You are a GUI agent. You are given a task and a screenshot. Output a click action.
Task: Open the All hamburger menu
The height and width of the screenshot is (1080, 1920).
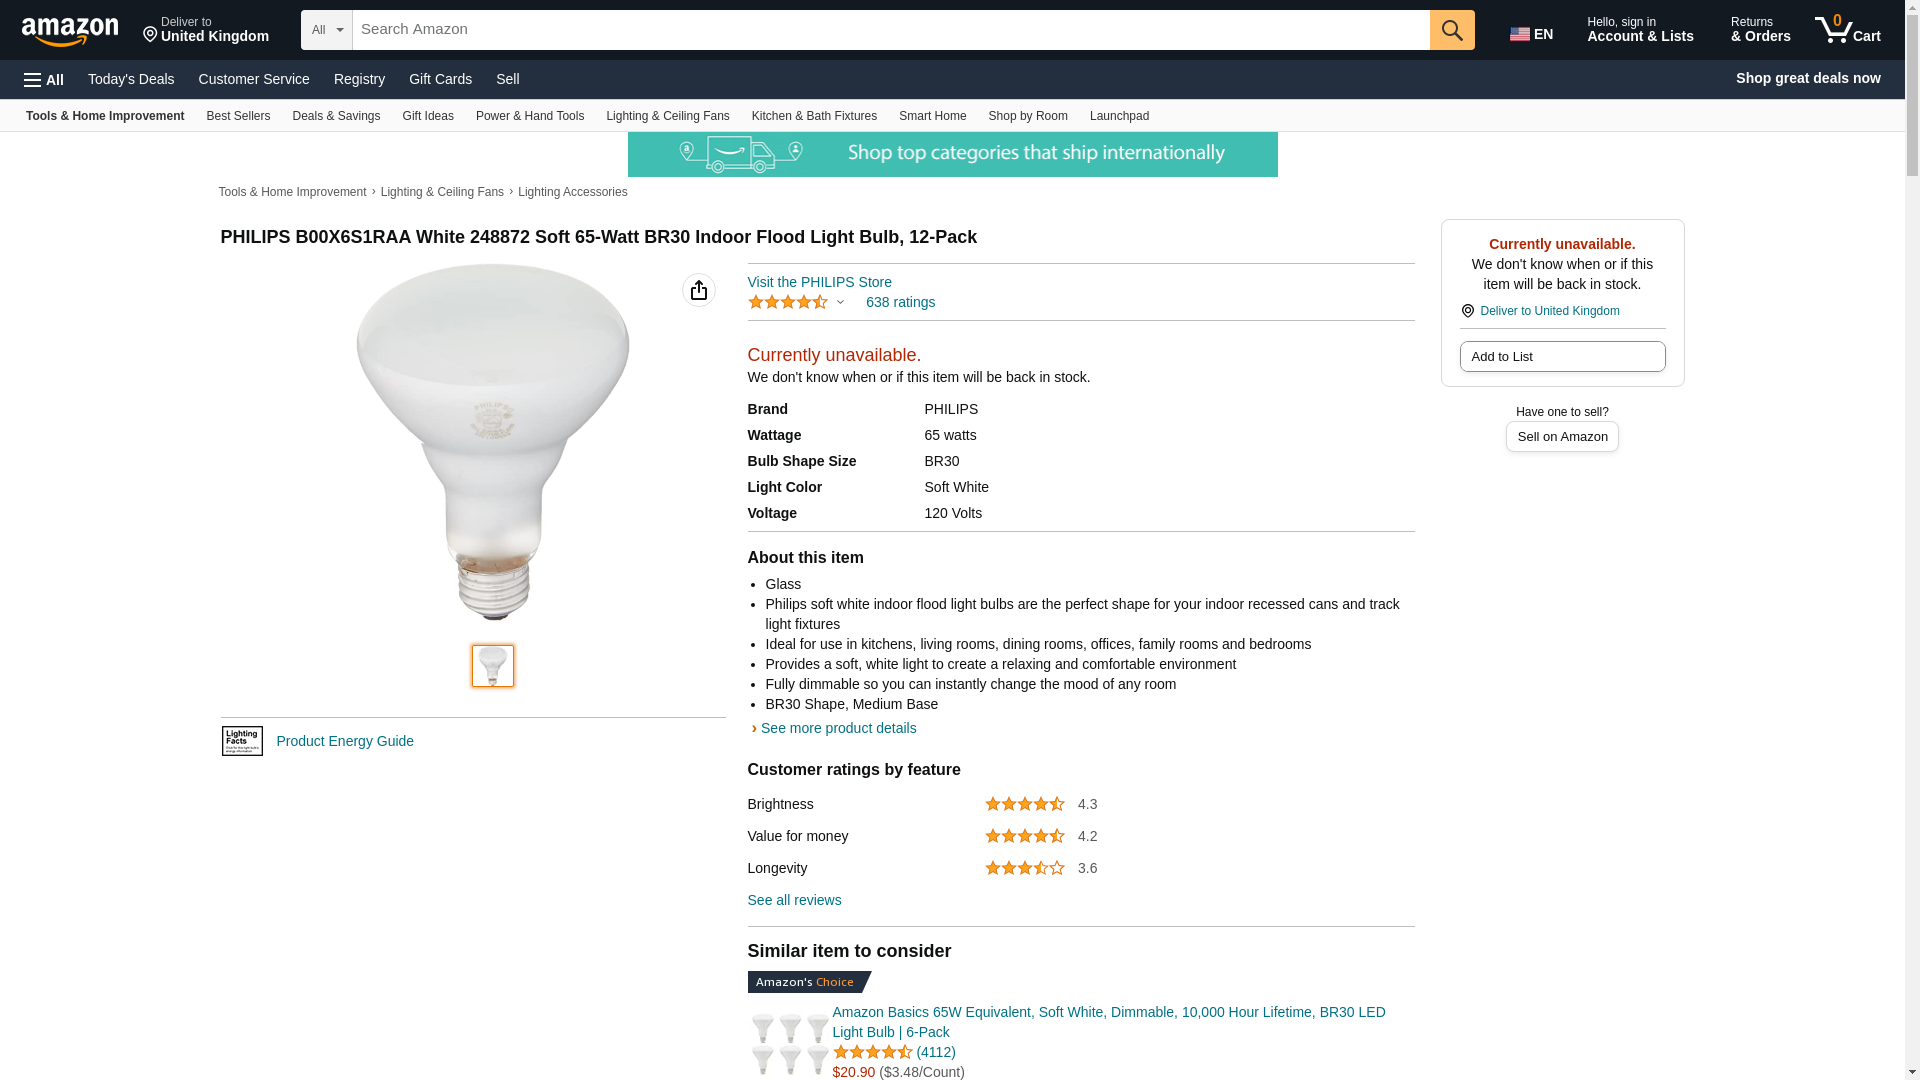click(x=44, y=80)
